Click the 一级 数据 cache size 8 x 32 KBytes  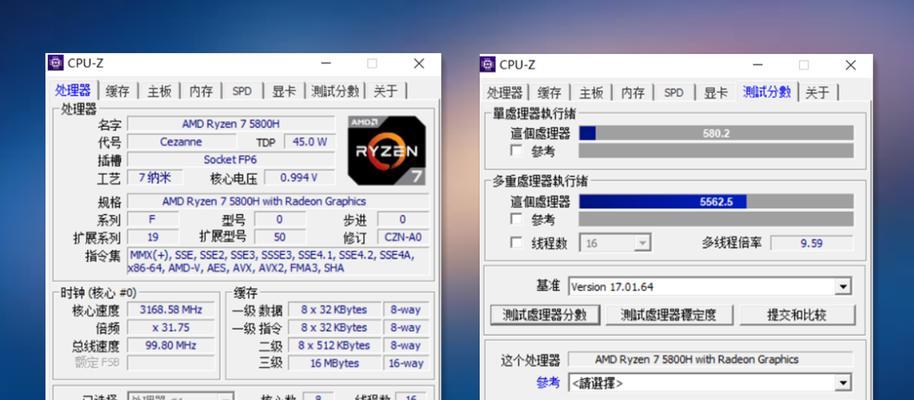click(335, 310)
